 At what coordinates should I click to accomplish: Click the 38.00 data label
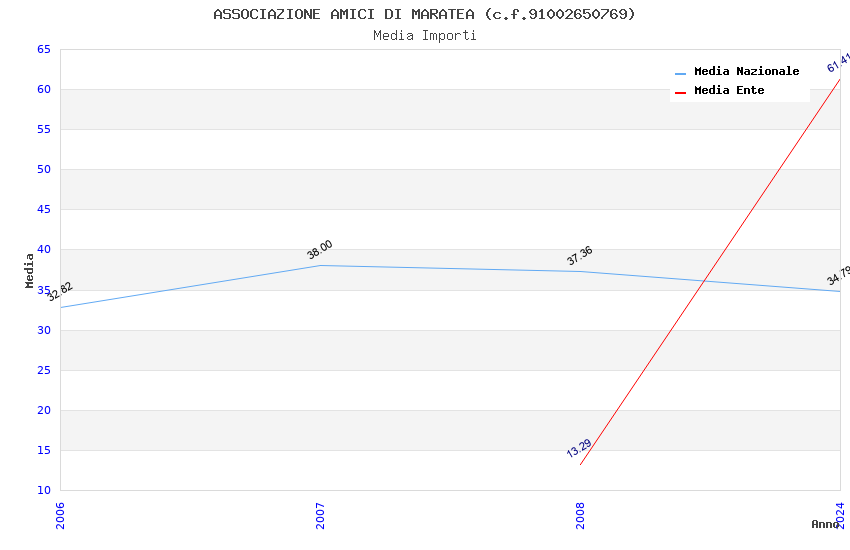coord(320,250)
